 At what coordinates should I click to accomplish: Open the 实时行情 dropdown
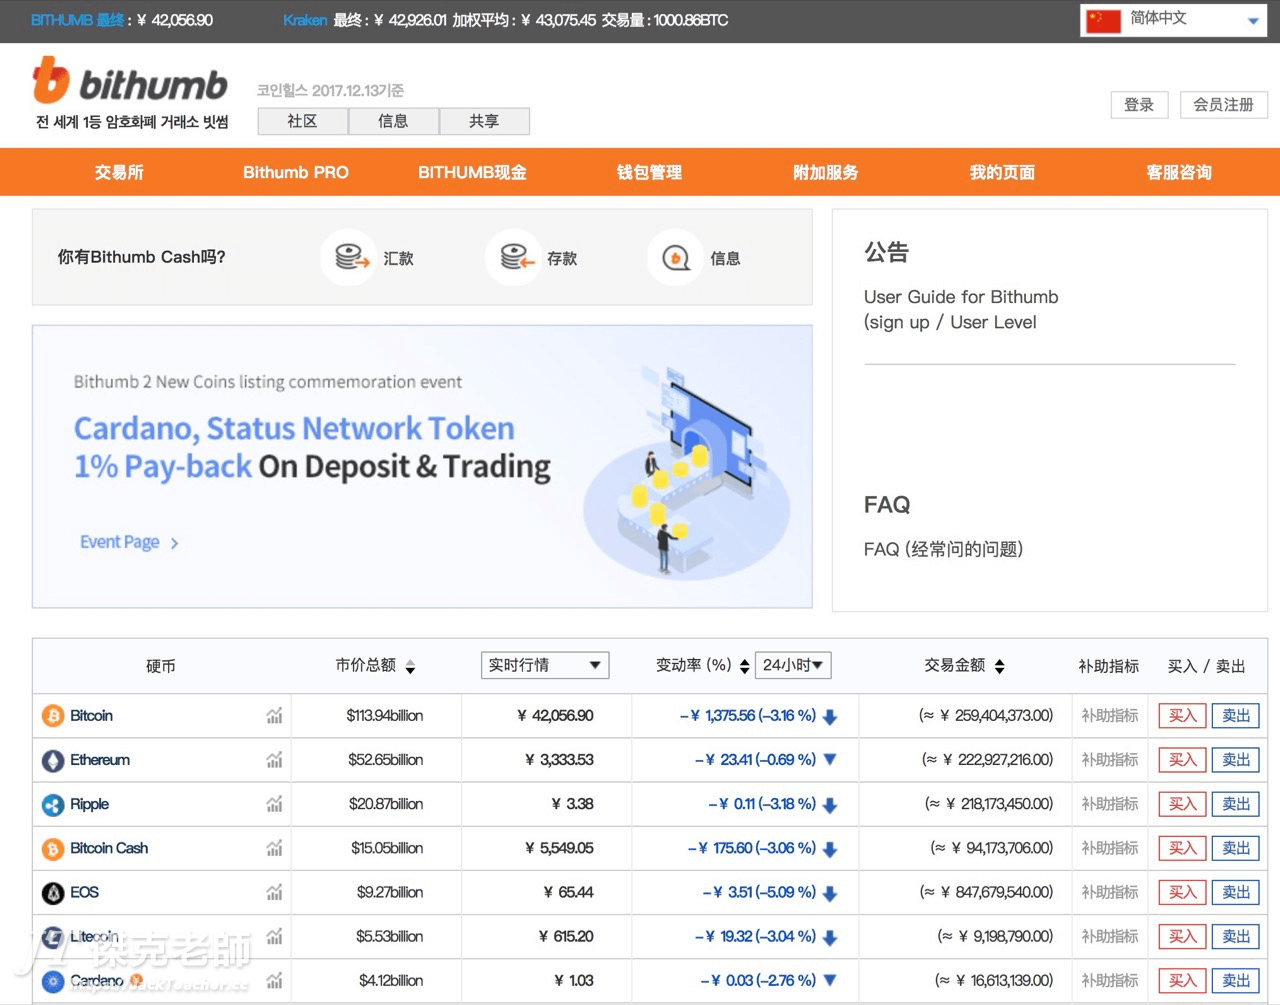click(x=545, y=665)
